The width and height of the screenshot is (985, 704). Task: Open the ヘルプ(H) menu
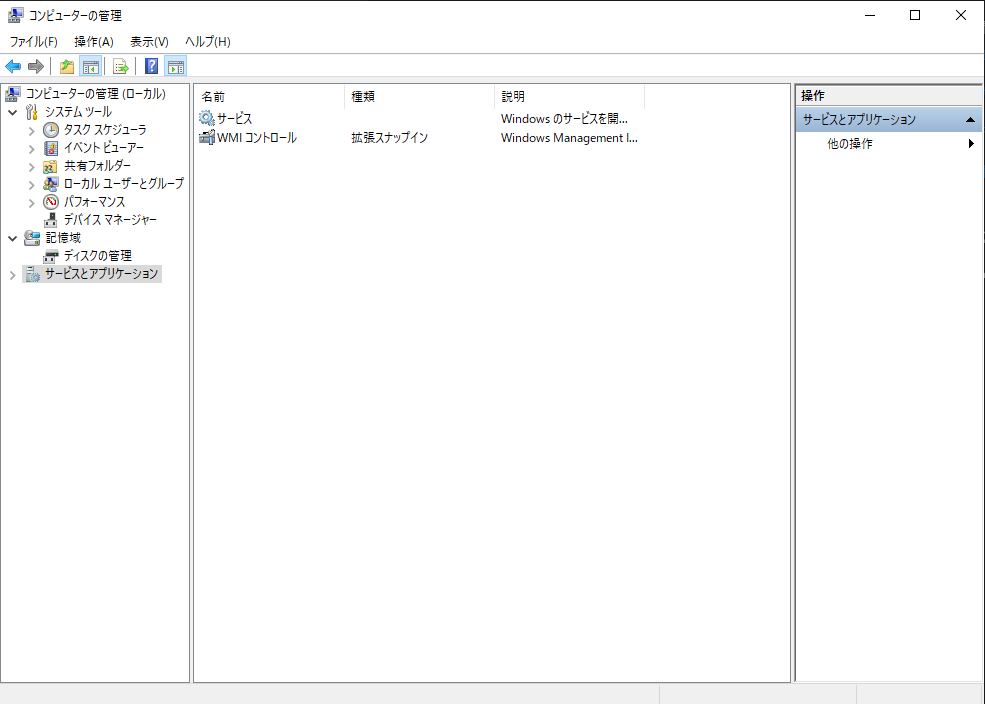coord(207,41)
